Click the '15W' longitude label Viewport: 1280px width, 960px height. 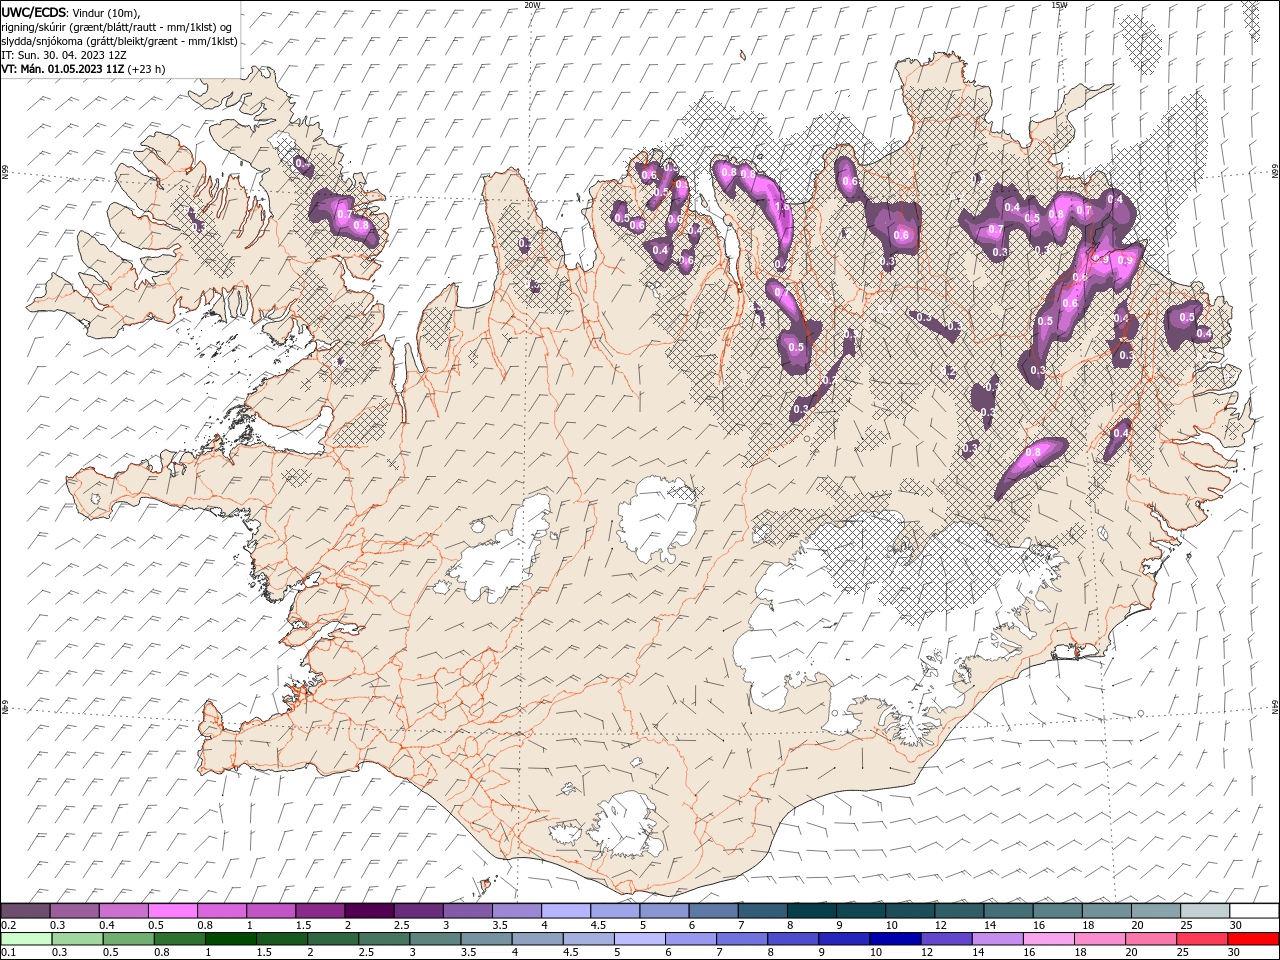click(x=1059, y=5)
